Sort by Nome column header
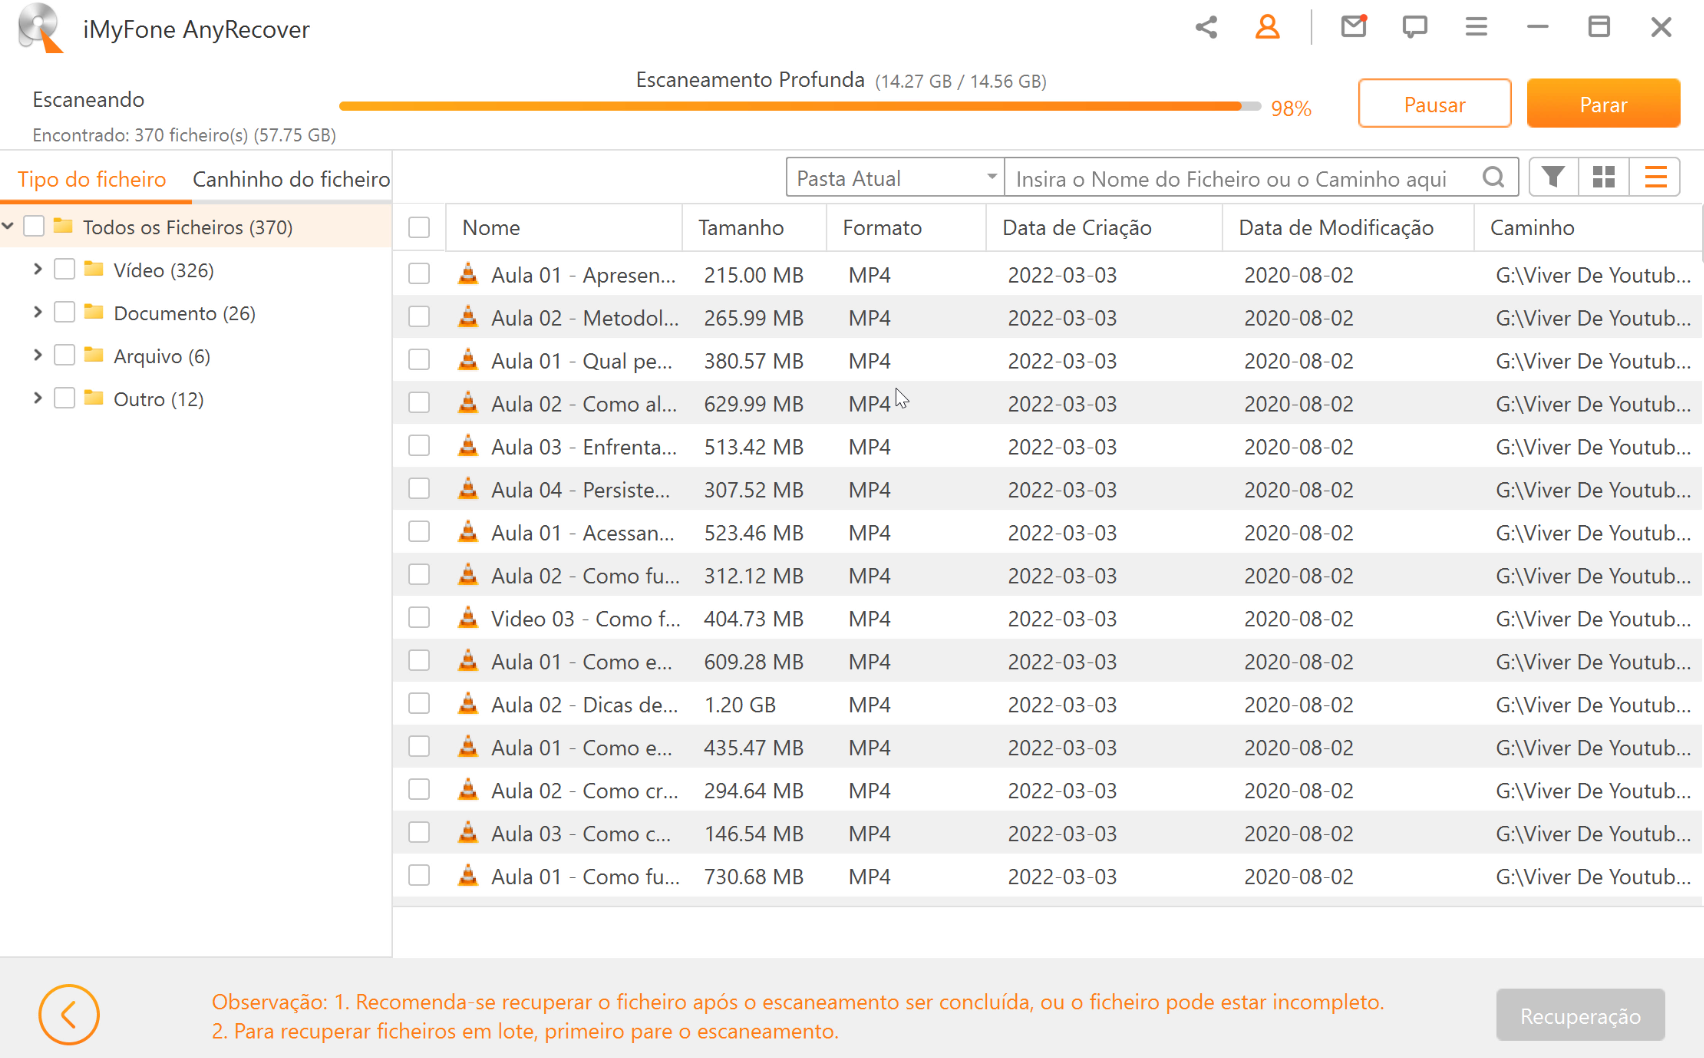Viewport: 1704px width, 1058px height. coord(564,227)
